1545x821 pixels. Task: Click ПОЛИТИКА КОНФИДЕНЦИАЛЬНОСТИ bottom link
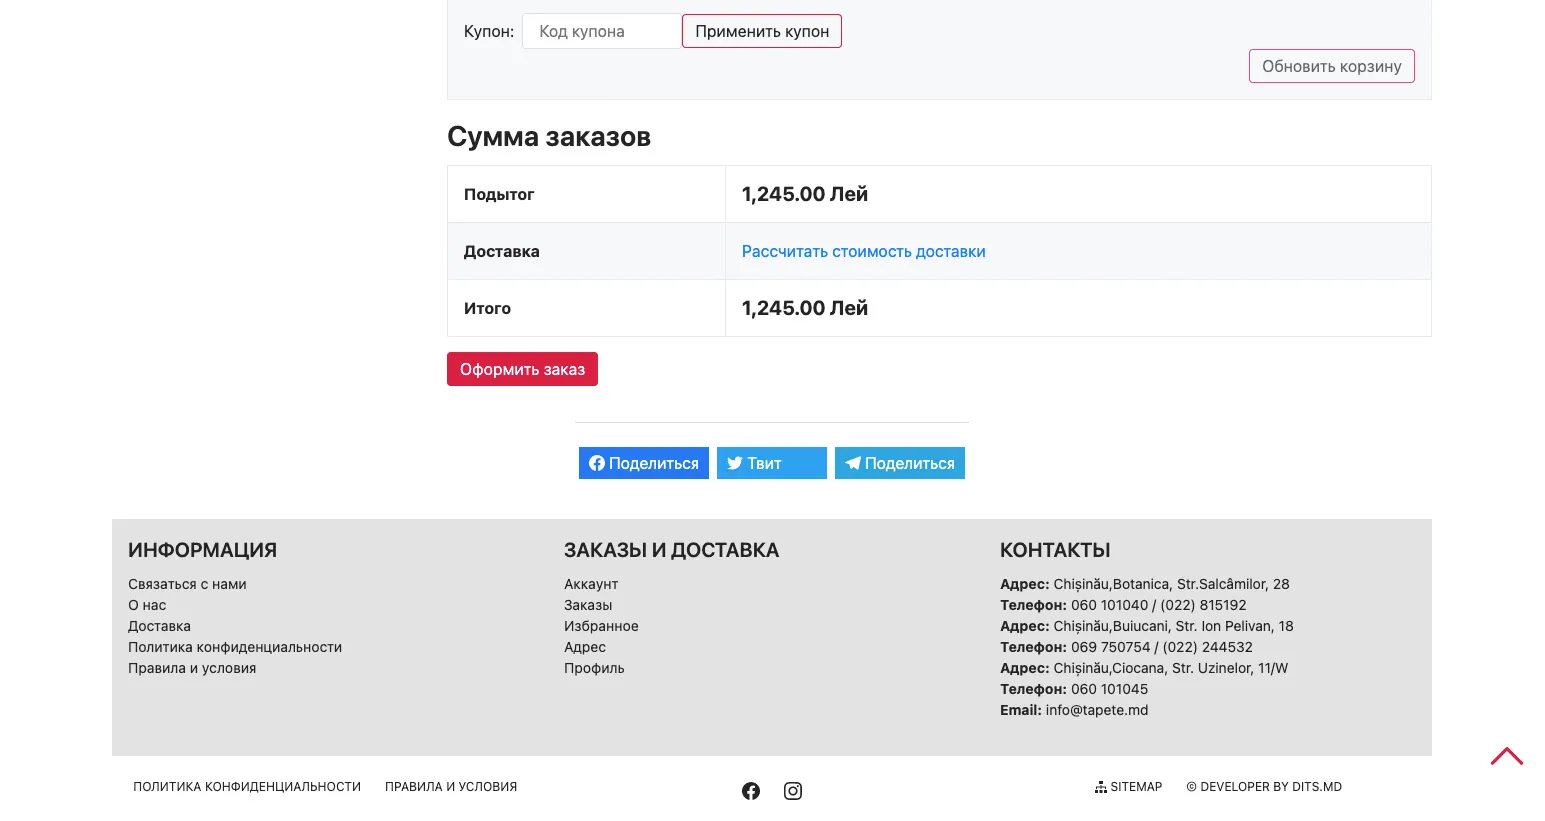click(x=247, y=787)
